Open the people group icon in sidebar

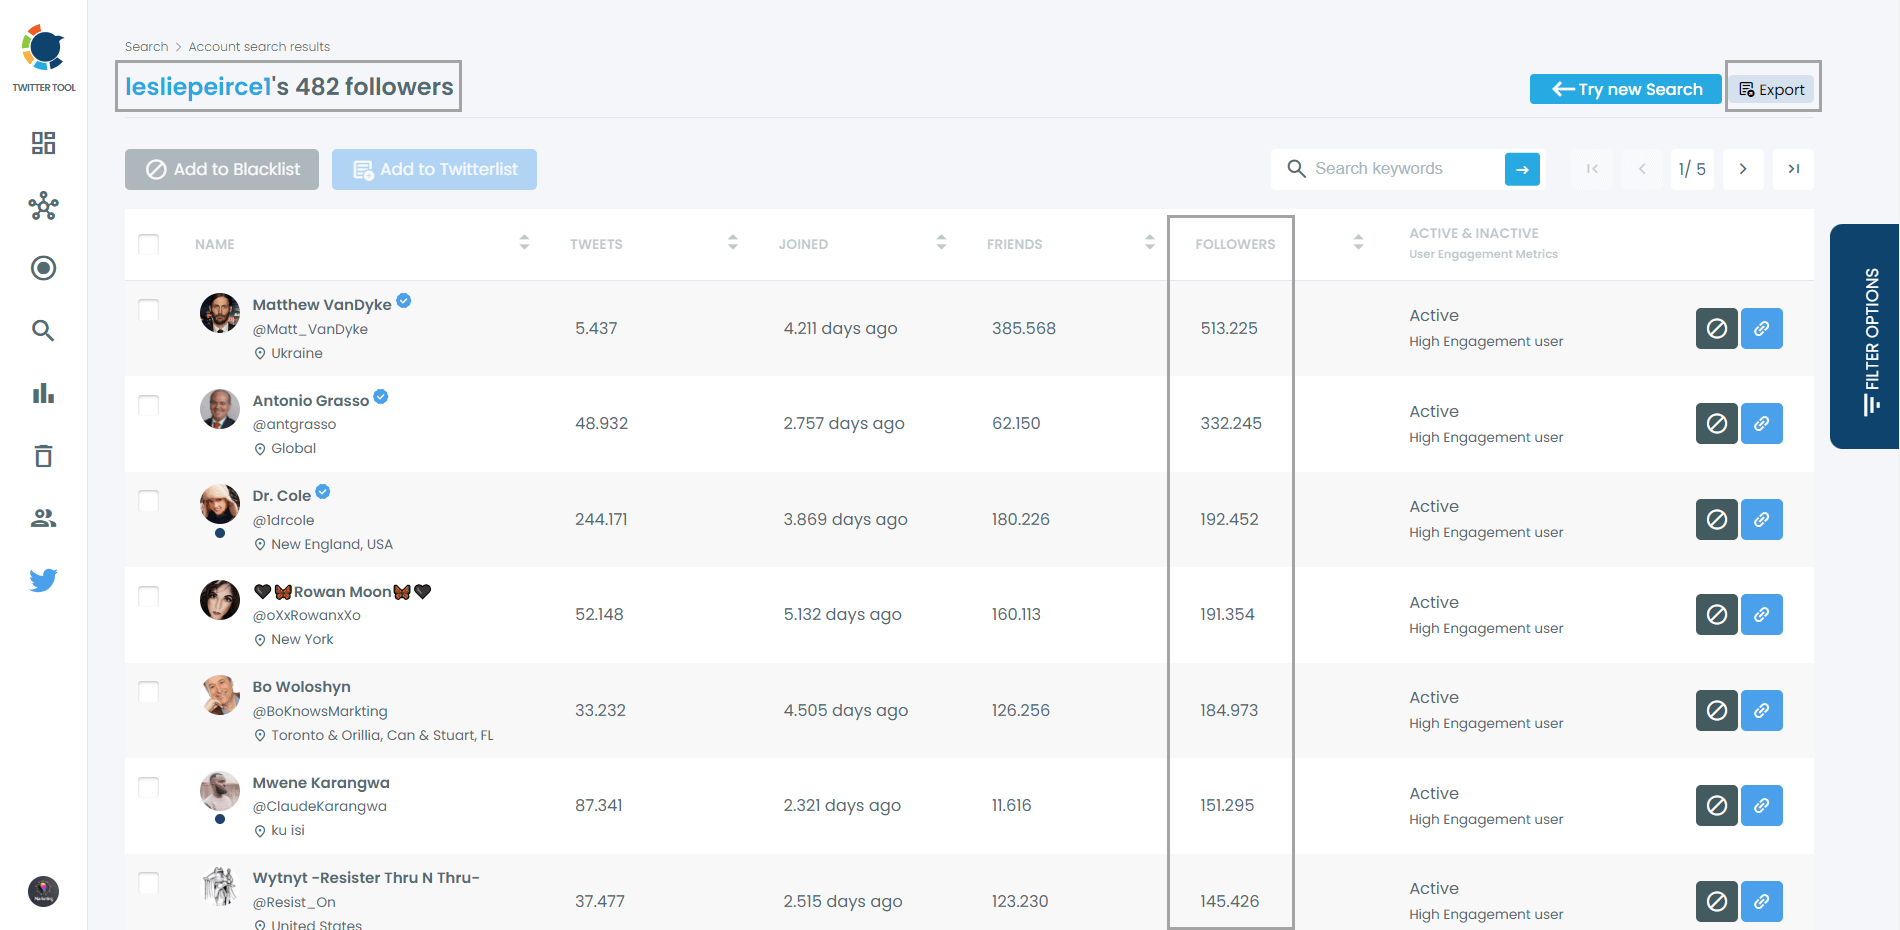(43, 518)
